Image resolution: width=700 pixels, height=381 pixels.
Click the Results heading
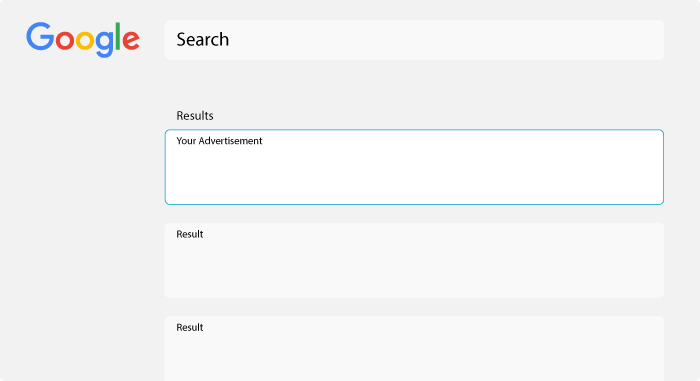(x=195, y=116)
